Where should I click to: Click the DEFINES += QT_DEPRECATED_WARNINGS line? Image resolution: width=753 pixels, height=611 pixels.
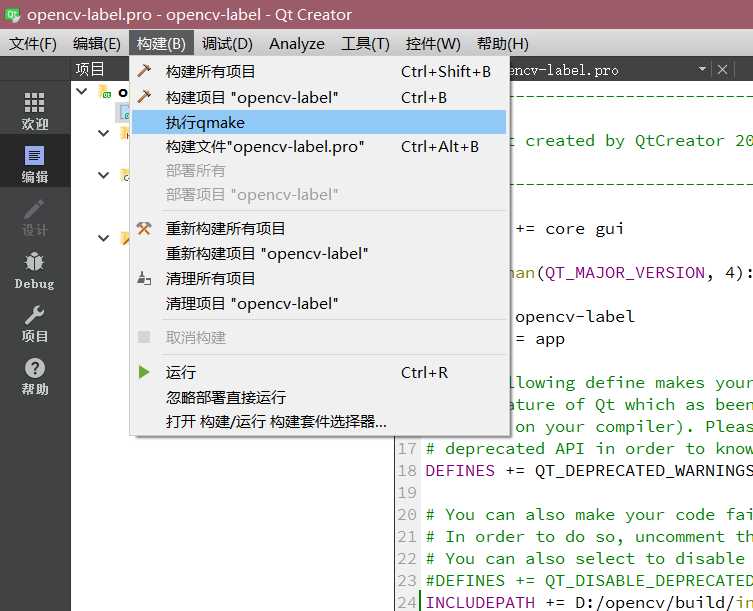589,471
